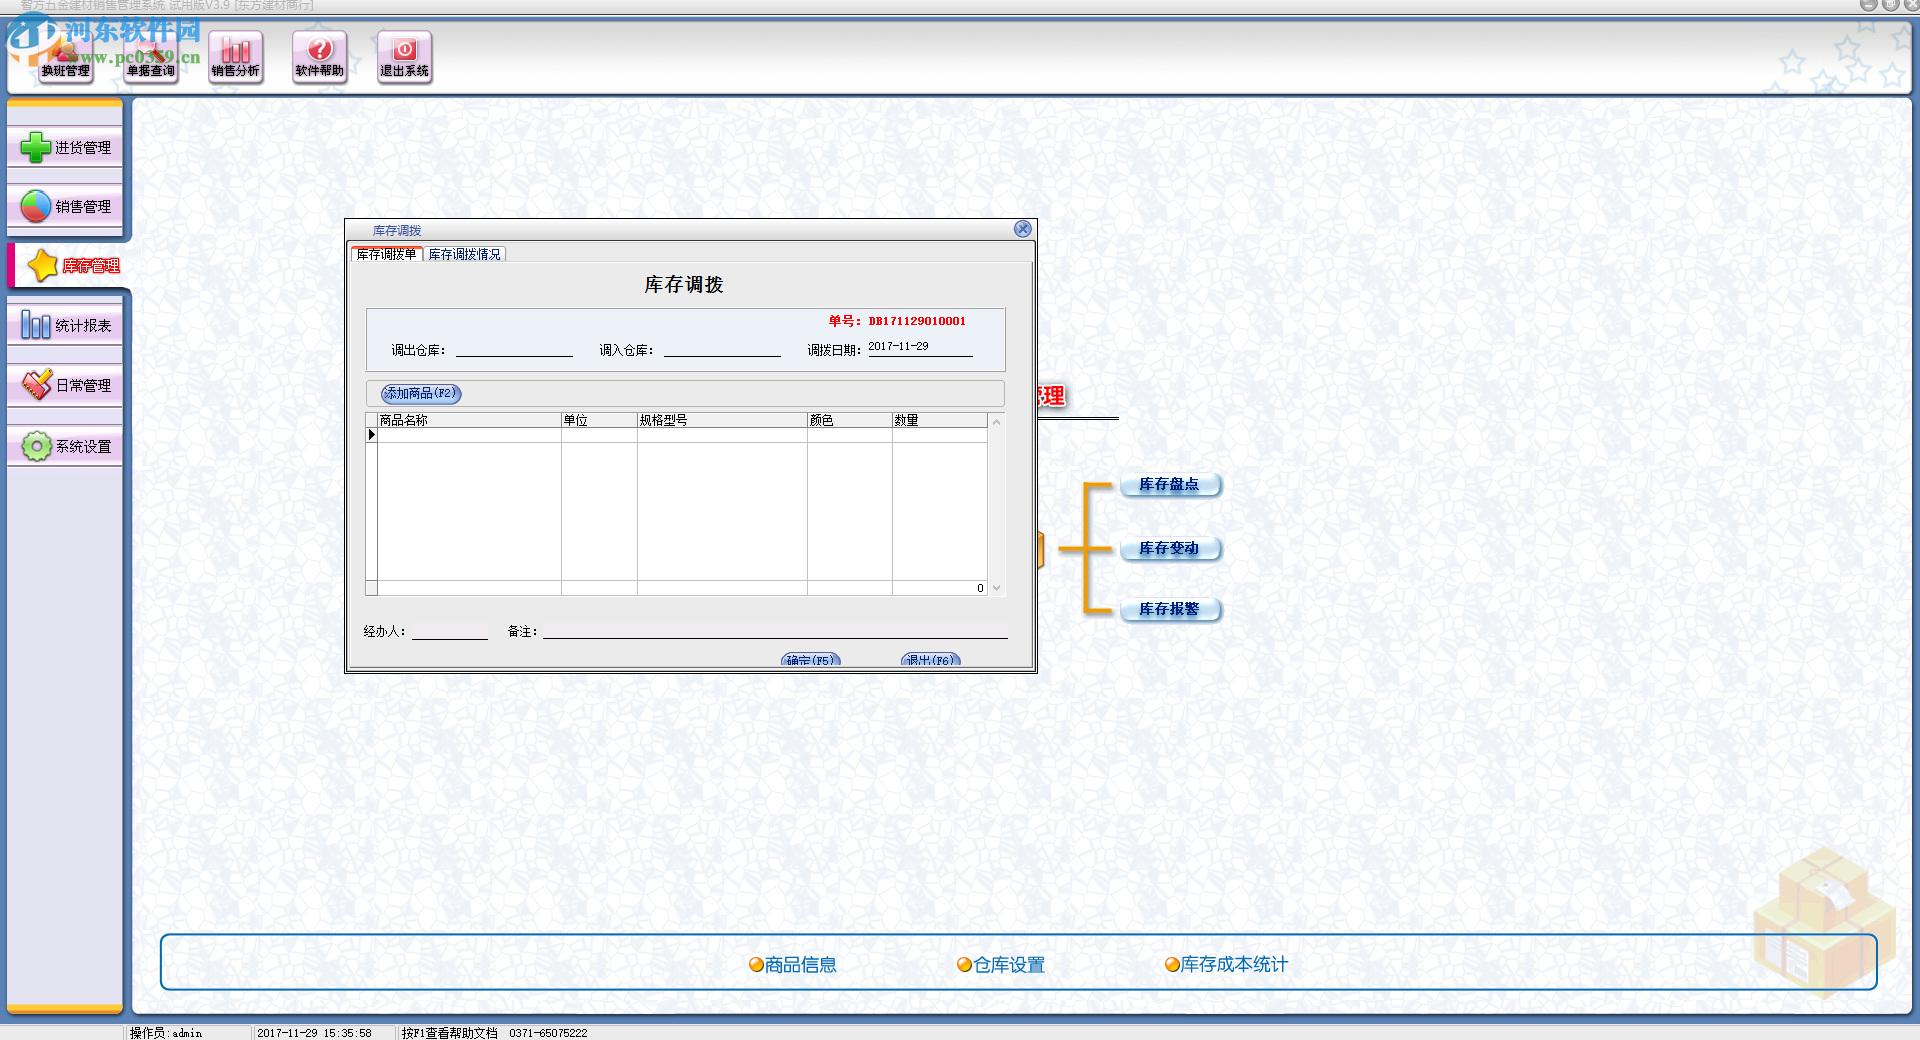Open 销售管理 pie chart sidebar item

(65, 207)
